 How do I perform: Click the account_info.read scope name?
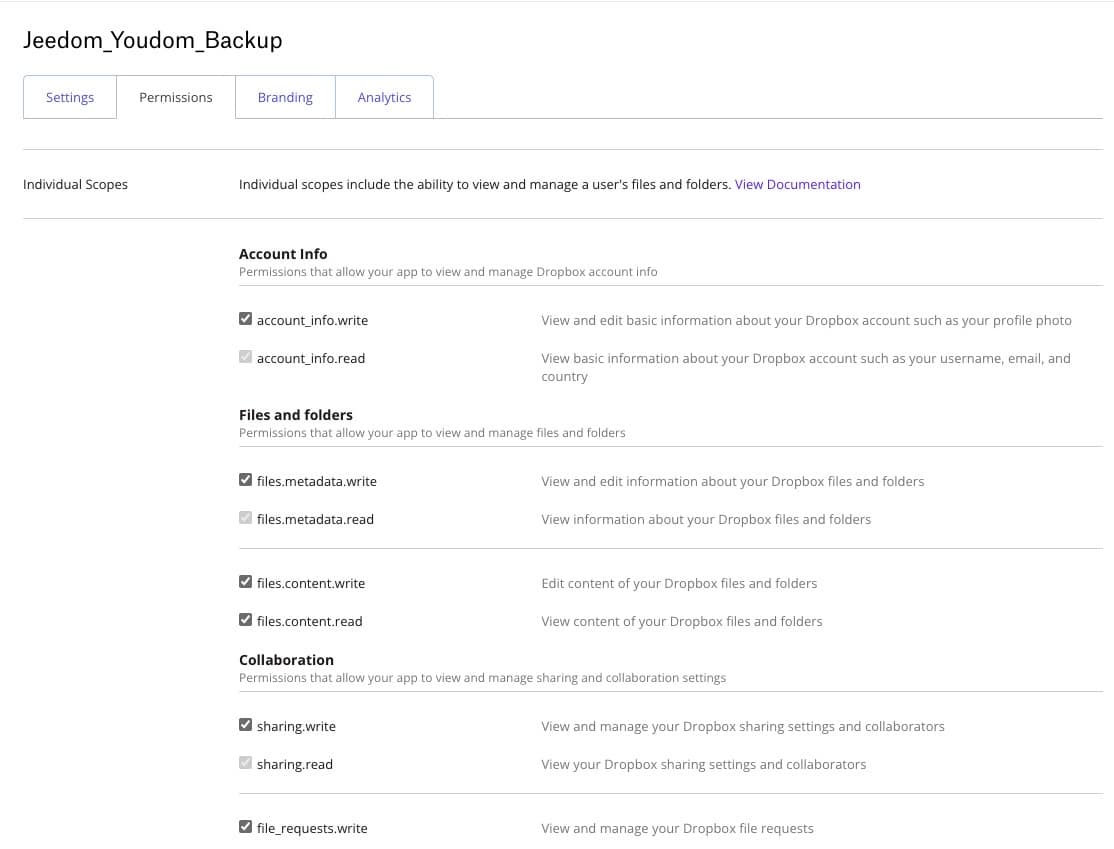click(311, 359)
